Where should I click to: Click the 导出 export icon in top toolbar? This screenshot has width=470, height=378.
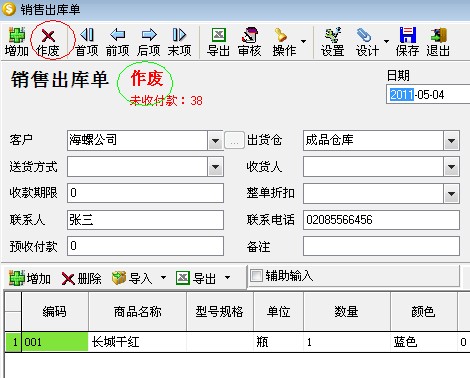coord(218,42)
